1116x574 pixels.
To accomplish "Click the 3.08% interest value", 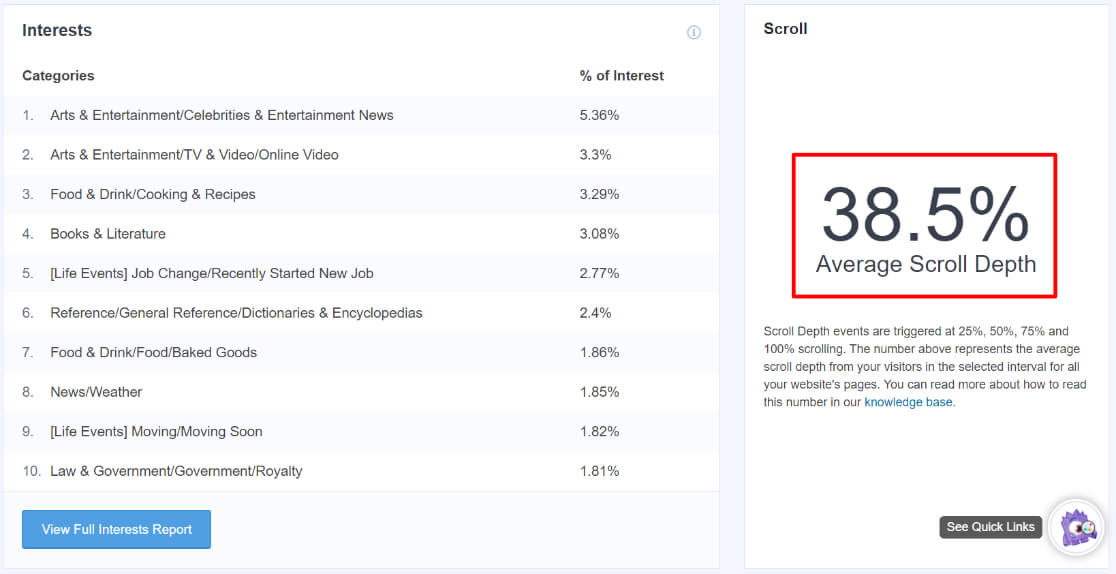I will (599, 234).
